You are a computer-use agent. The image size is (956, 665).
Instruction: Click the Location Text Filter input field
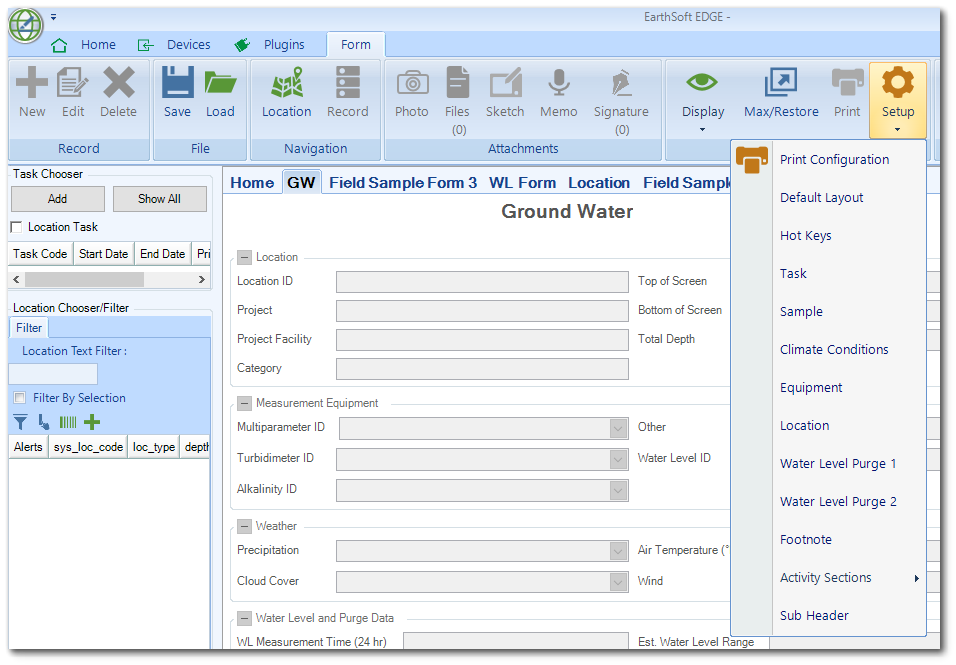click(54, 374)
